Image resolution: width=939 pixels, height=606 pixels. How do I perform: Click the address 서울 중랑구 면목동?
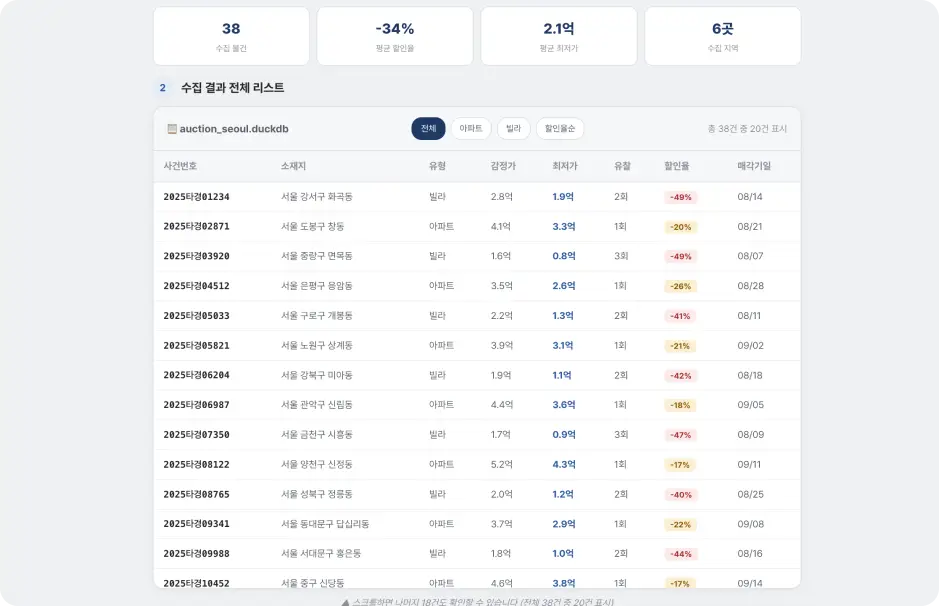click(x=317, y=256)
